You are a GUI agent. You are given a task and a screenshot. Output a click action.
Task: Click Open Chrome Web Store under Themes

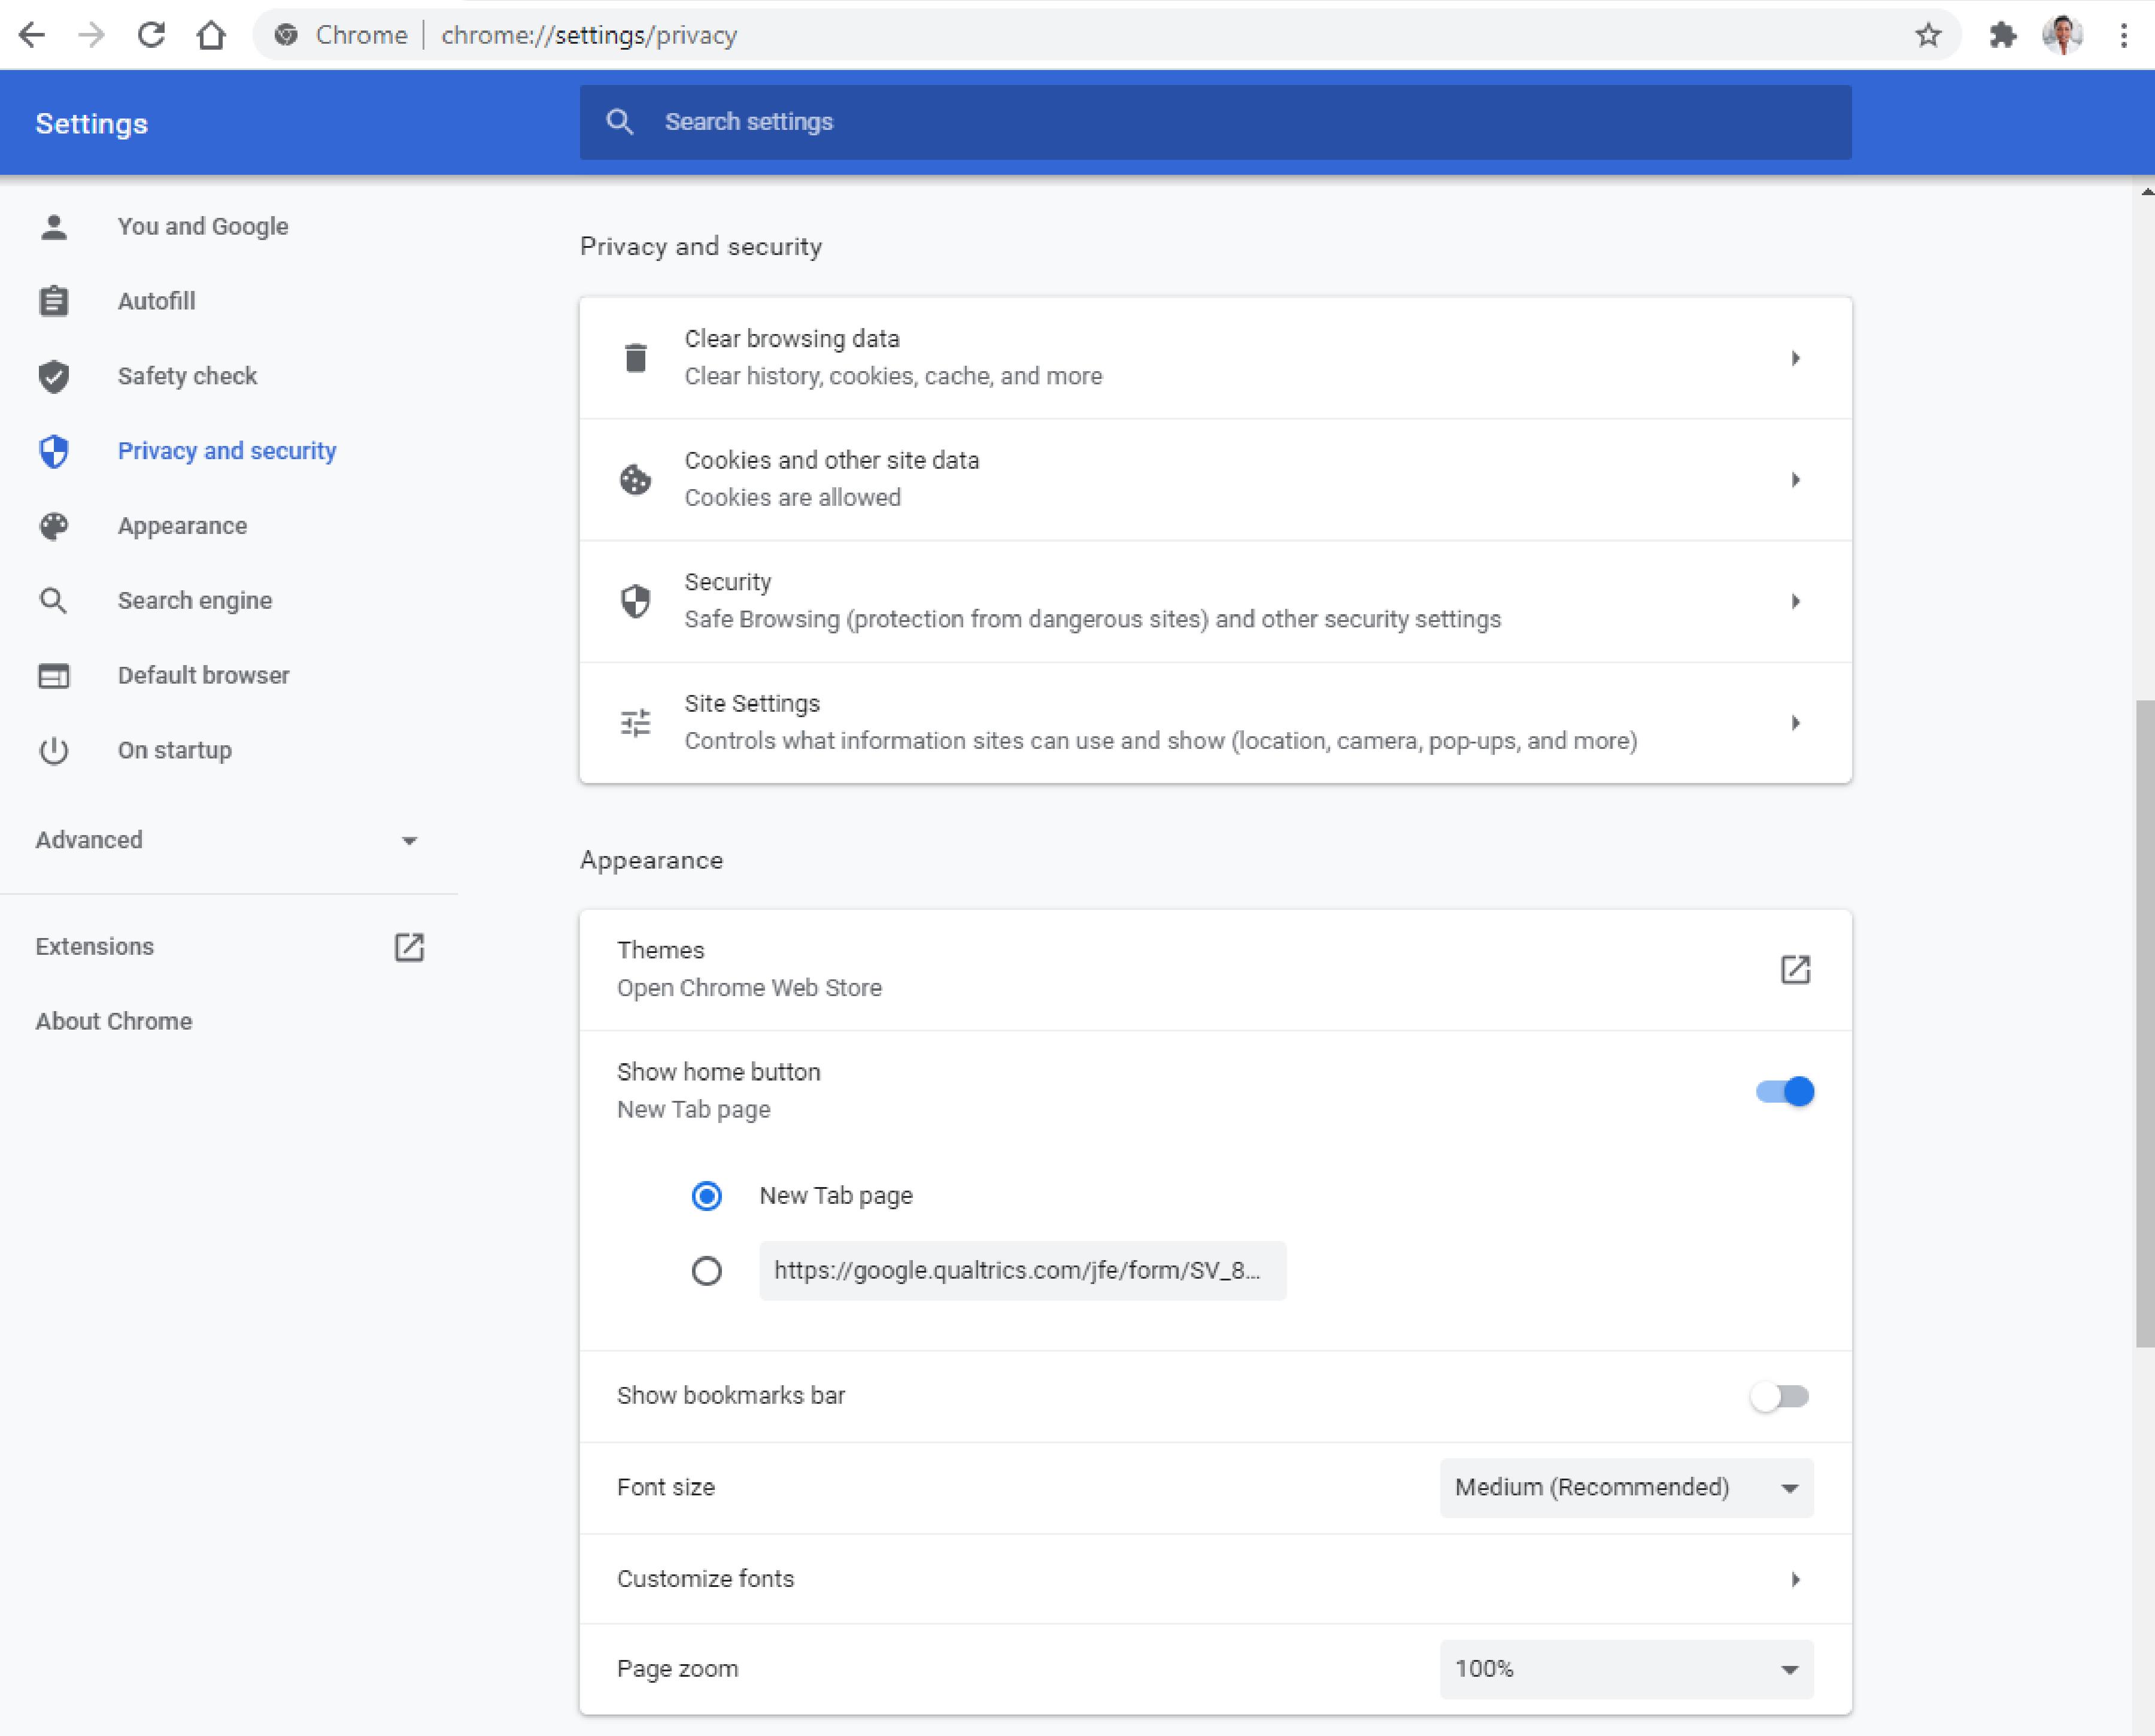pos(749,988)
